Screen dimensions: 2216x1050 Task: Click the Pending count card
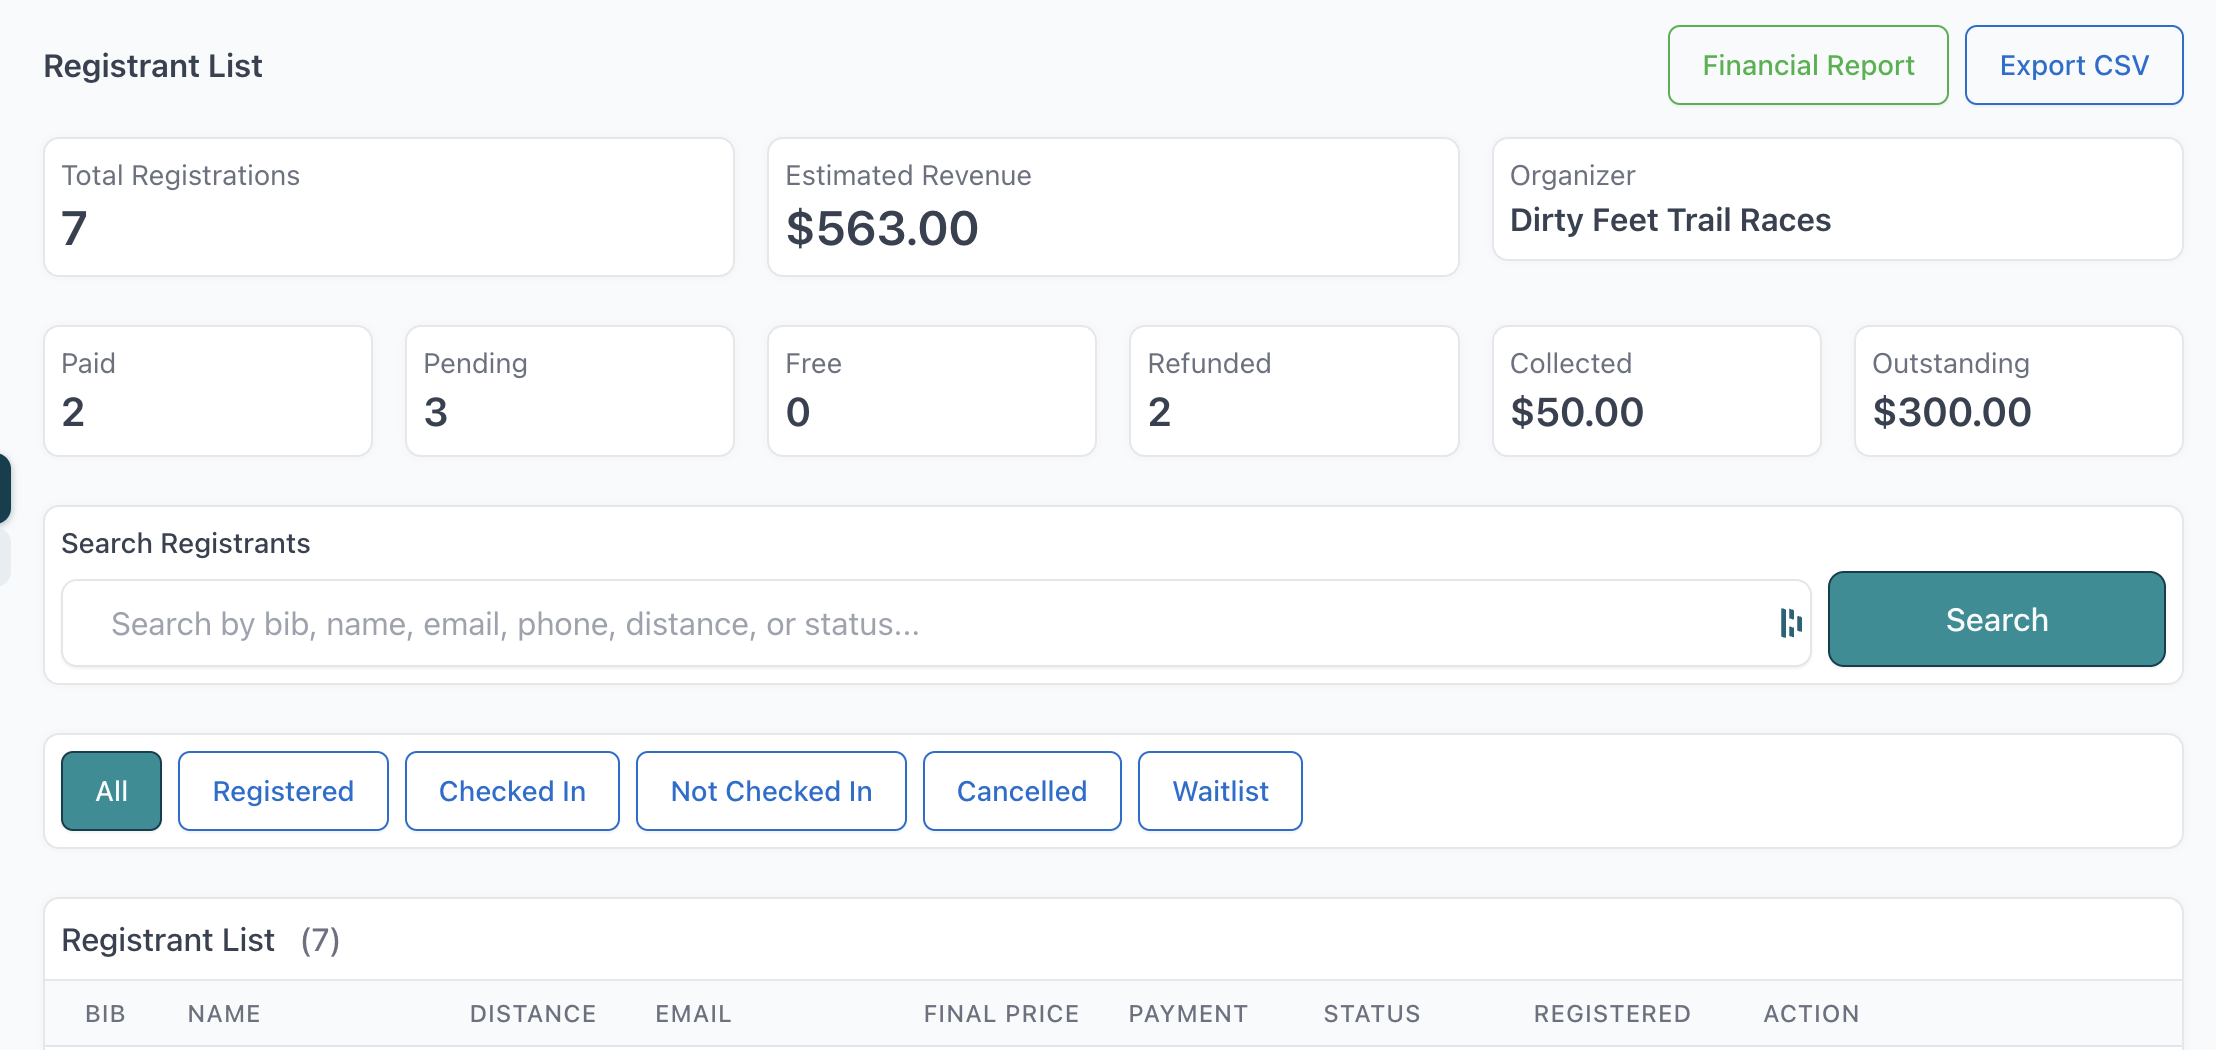(x=570, y=391)
